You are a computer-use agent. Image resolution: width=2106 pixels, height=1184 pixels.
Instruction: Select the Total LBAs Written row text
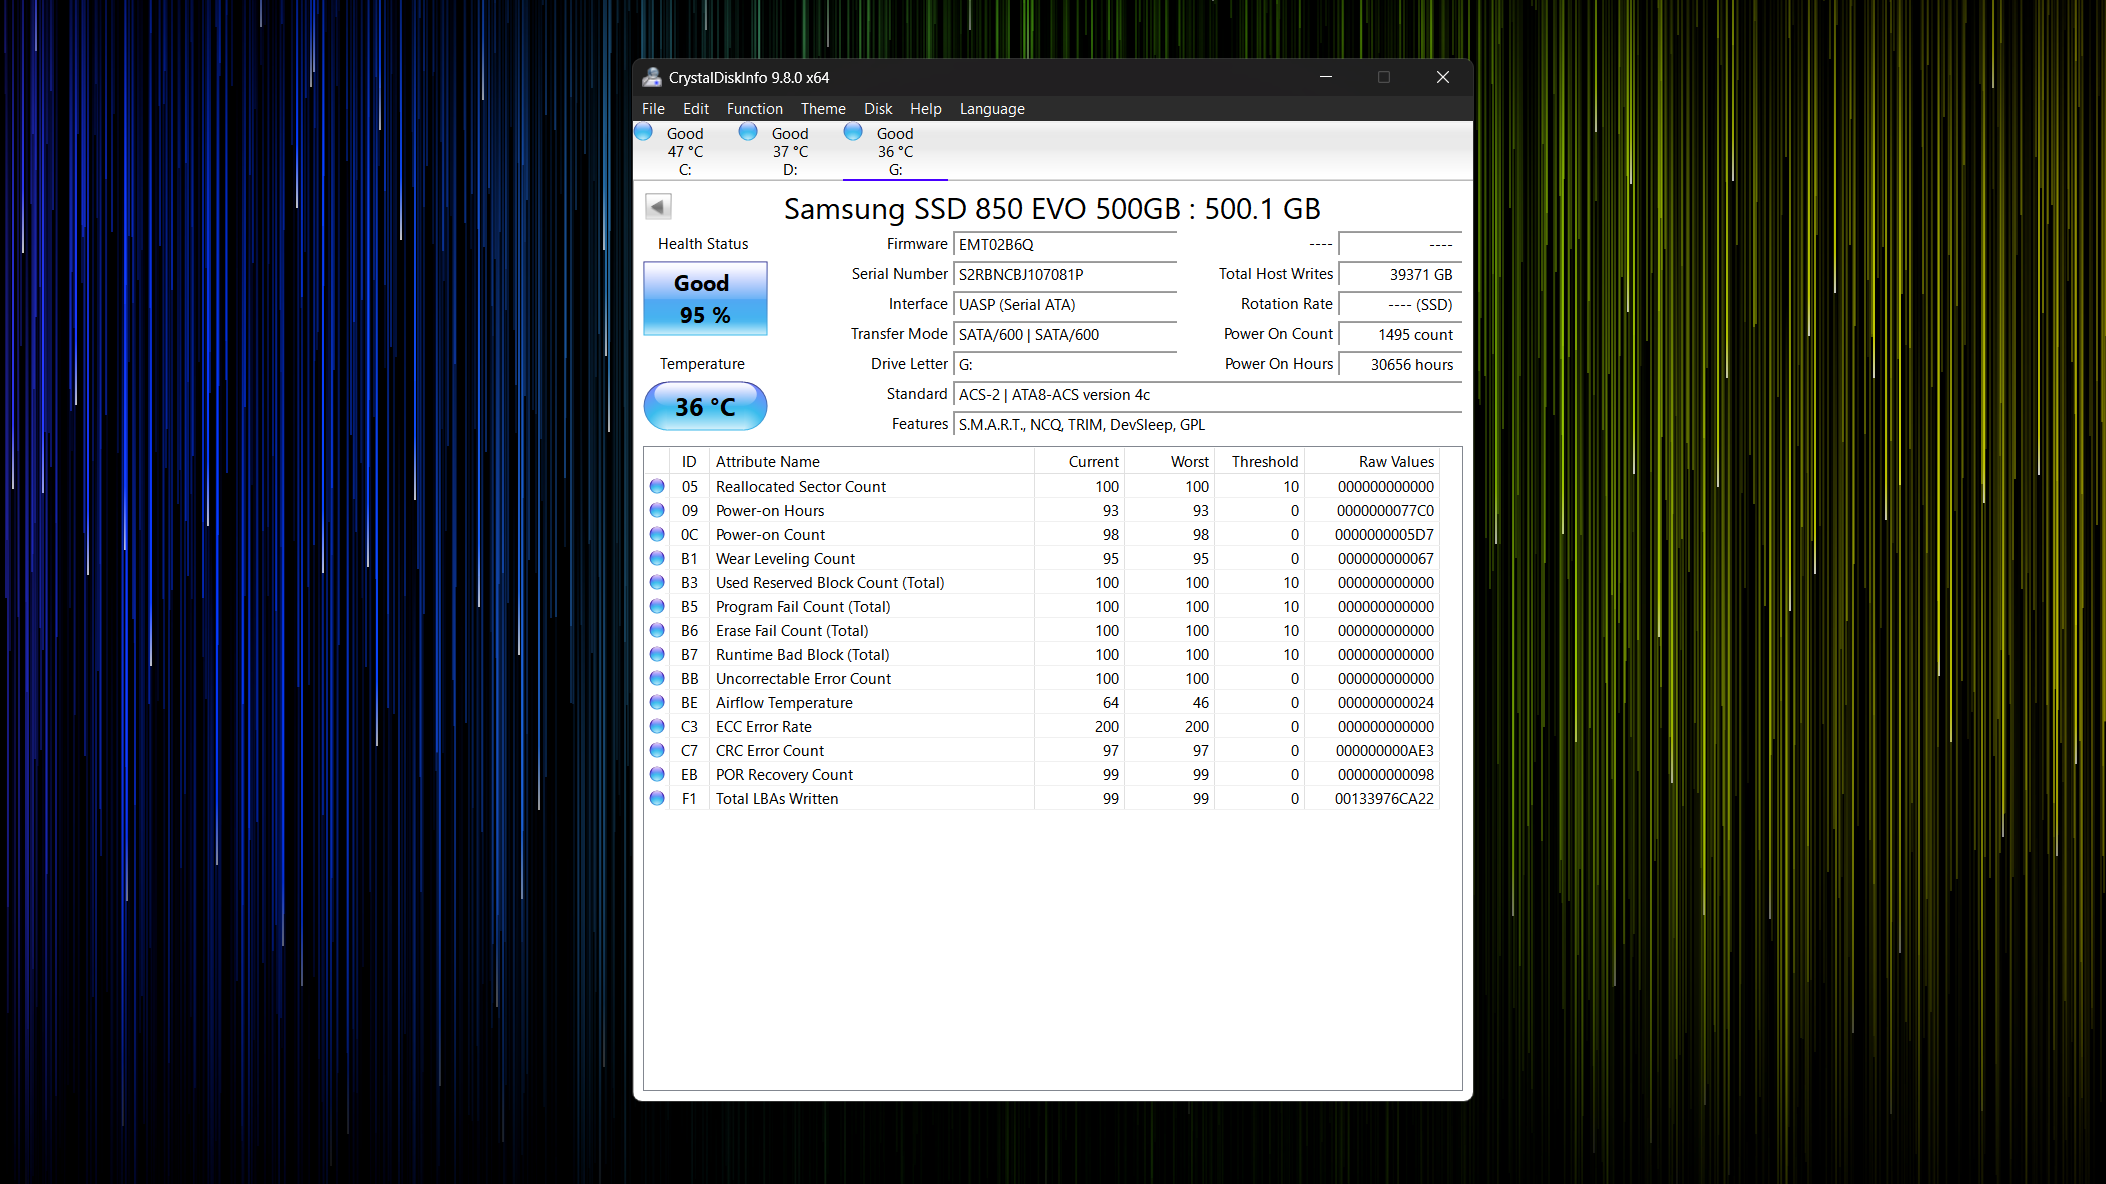[777, 798]
